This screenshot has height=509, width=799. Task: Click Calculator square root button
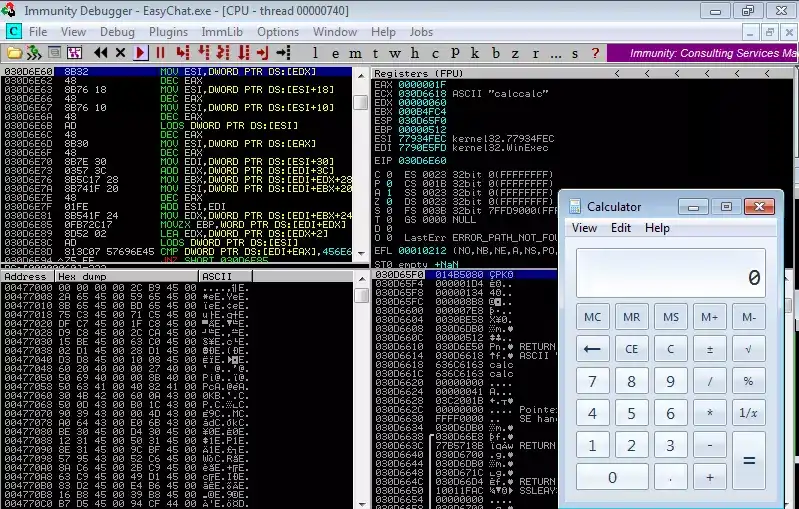click(749, 349)
